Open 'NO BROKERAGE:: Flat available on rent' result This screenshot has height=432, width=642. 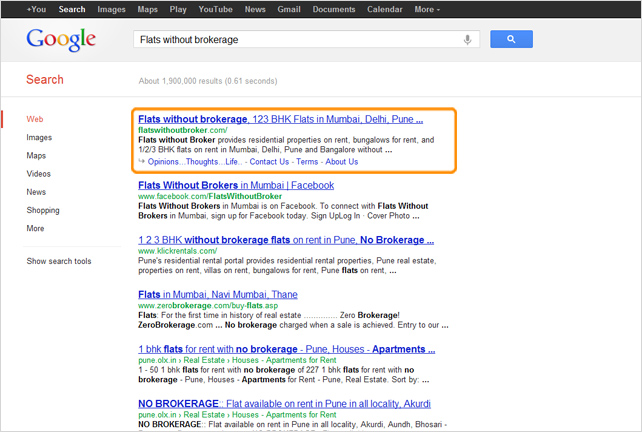tap(284, 404)
